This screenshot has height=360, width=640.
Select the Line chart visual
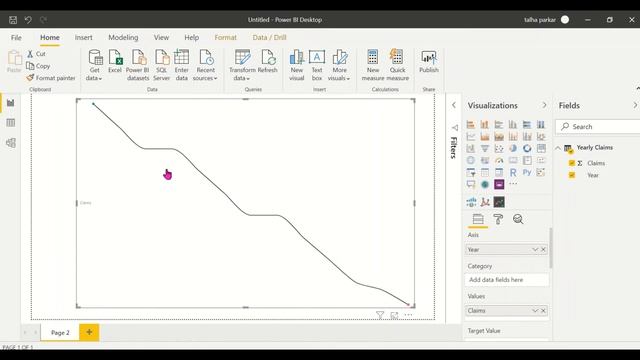[x=471, y=136]
